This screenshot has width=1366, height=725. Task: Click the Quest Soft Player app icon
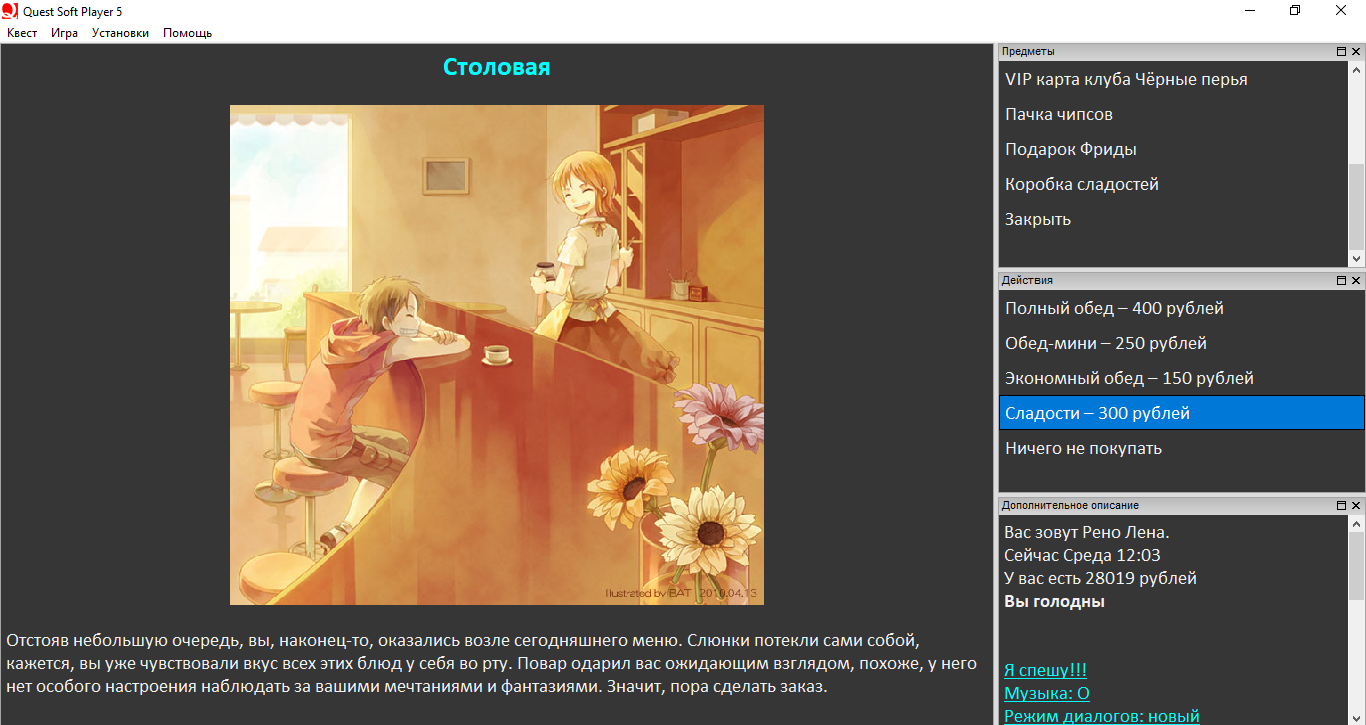click(10, 10)
